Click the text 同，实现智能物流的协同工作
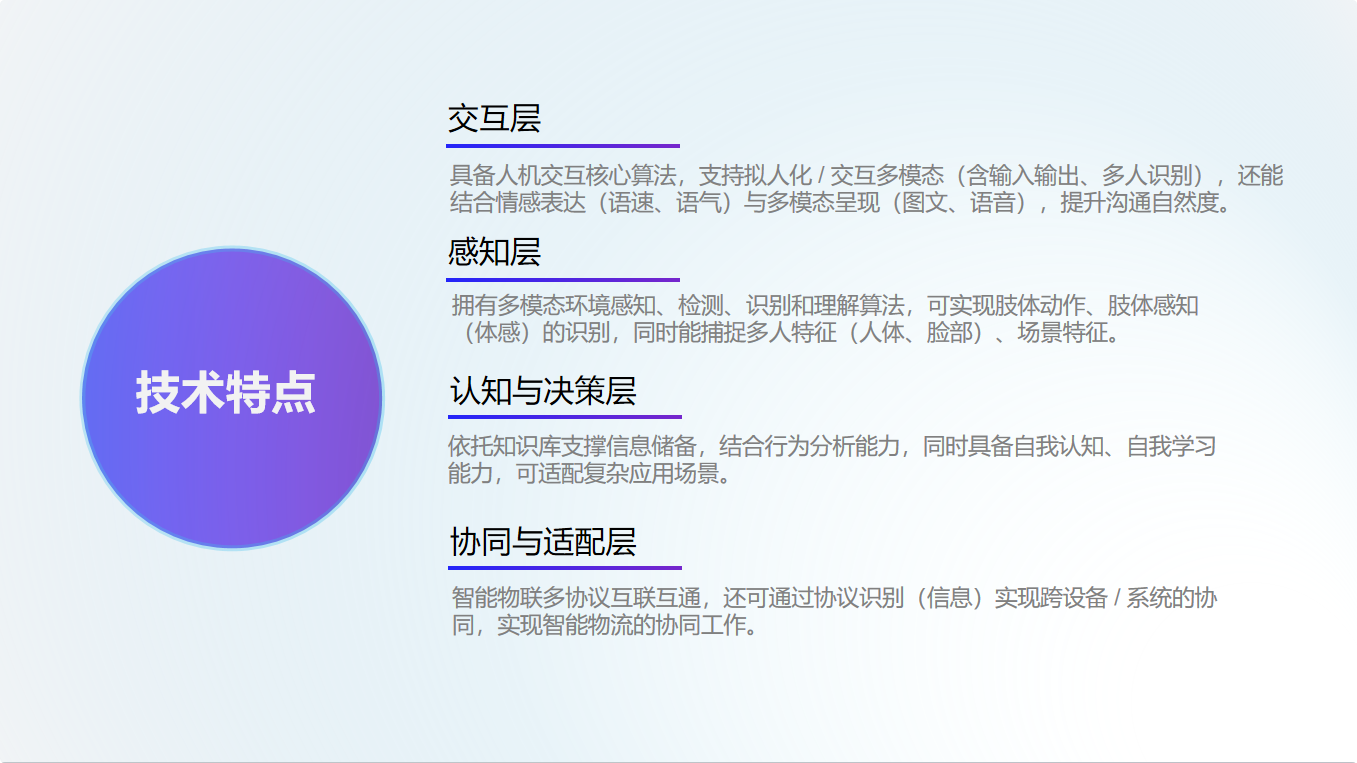This screenshot has height=763, width=1357. (604, 626)
